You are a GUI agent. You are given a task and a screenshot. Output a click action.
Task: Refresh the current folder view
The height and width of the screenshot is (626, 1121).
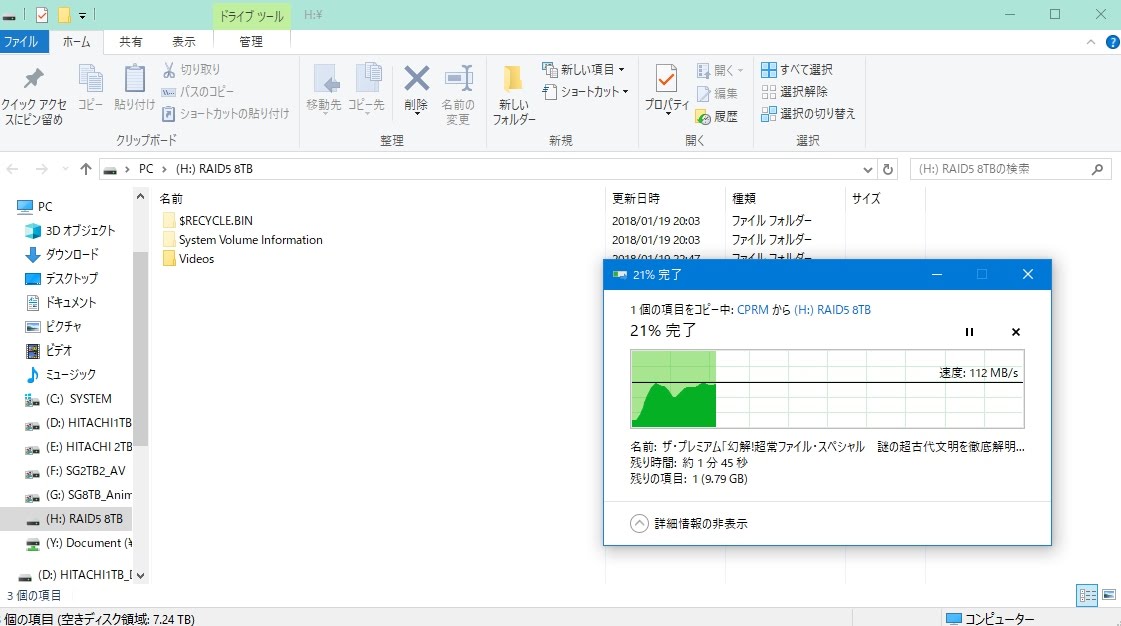888,169
